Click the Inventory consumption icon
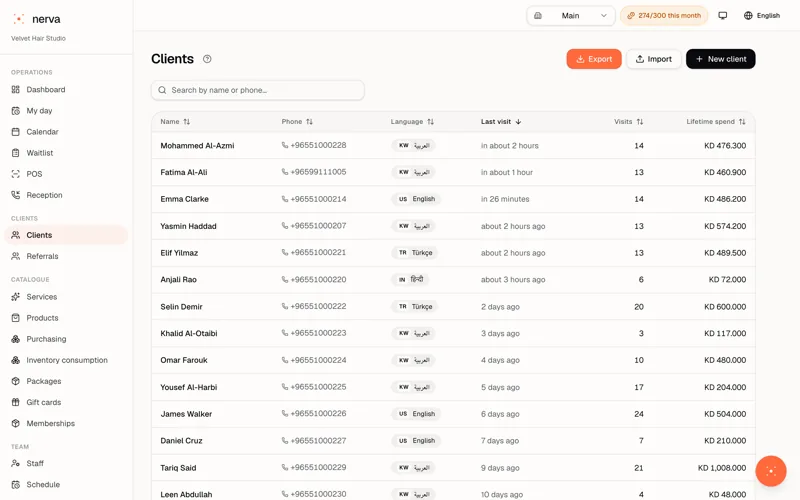 click(16, 360)
